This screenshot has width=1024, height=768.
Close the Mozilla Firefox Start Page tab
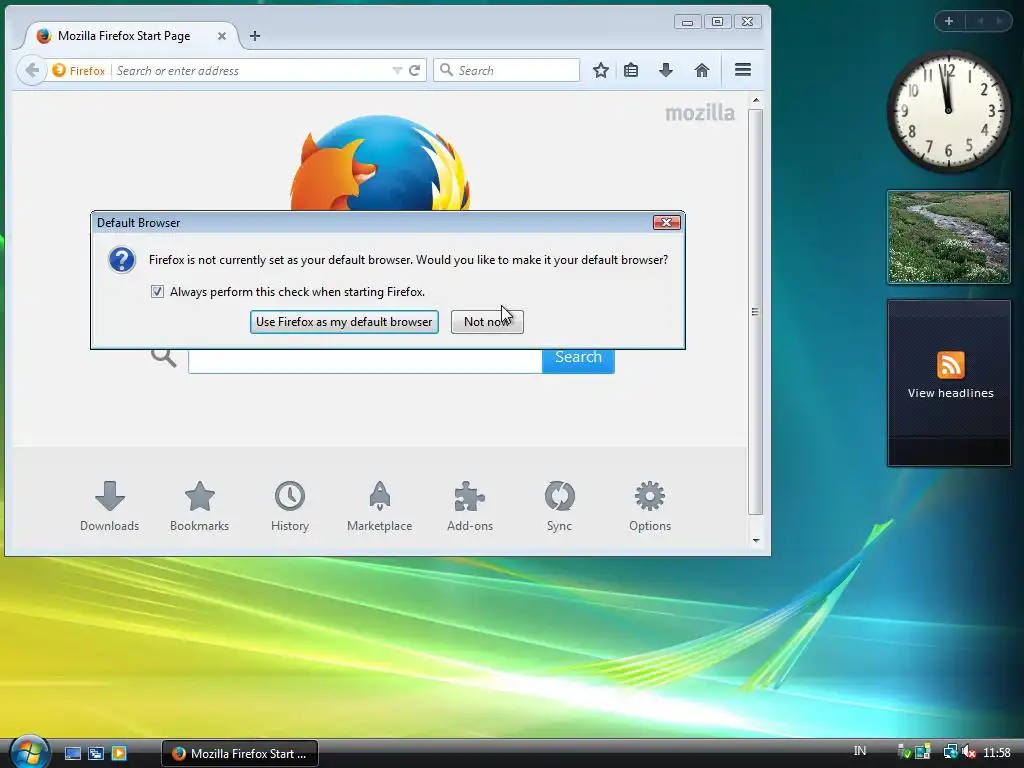click(x=222, y=36)
